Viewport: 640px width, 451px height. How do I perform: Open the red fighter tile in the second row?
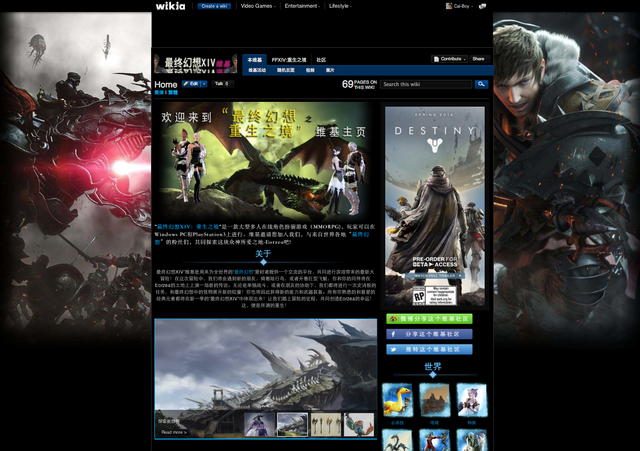(x=434, y=440)
